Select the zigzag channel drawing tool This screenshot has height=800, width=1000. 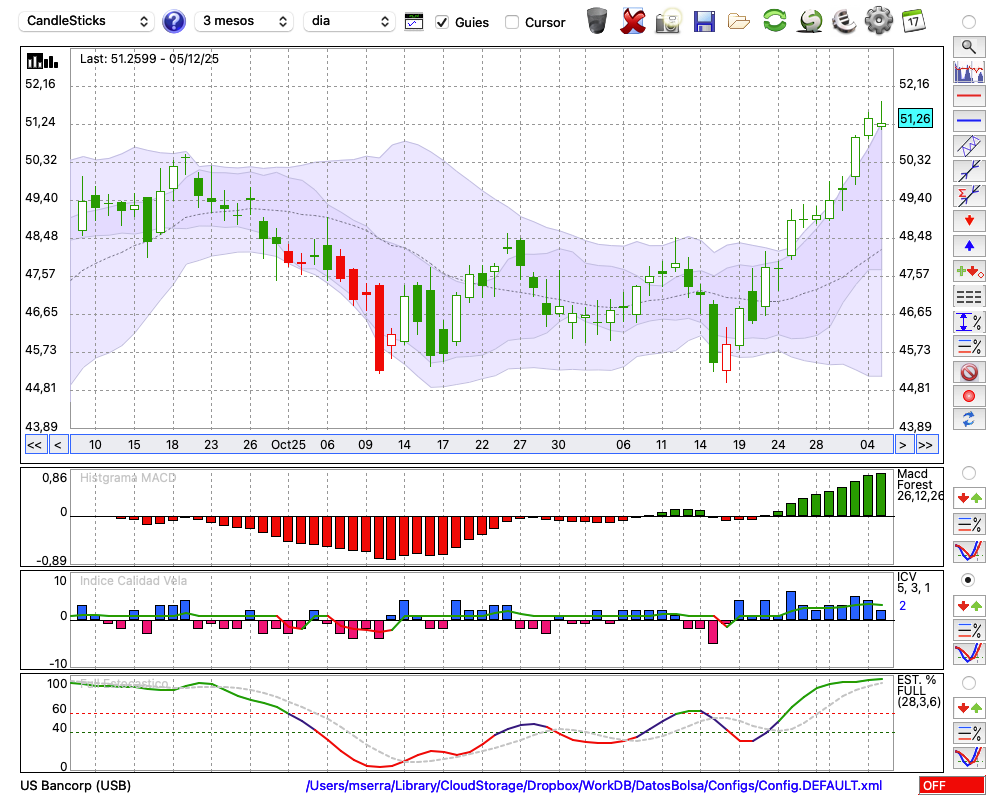[969, 146]
